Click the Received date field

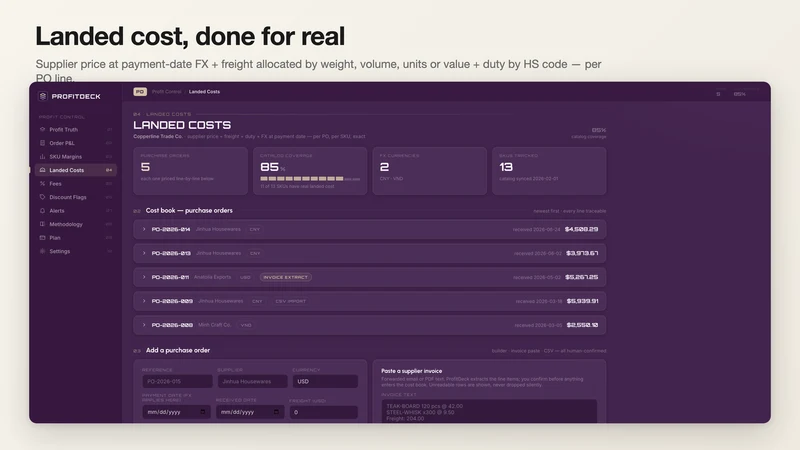(250, 412)
